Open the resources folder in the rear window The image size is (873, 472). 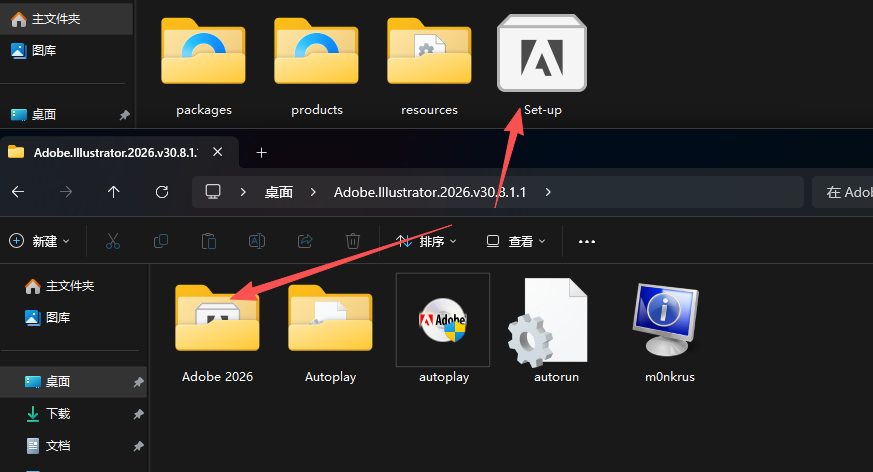click(429, 67)
